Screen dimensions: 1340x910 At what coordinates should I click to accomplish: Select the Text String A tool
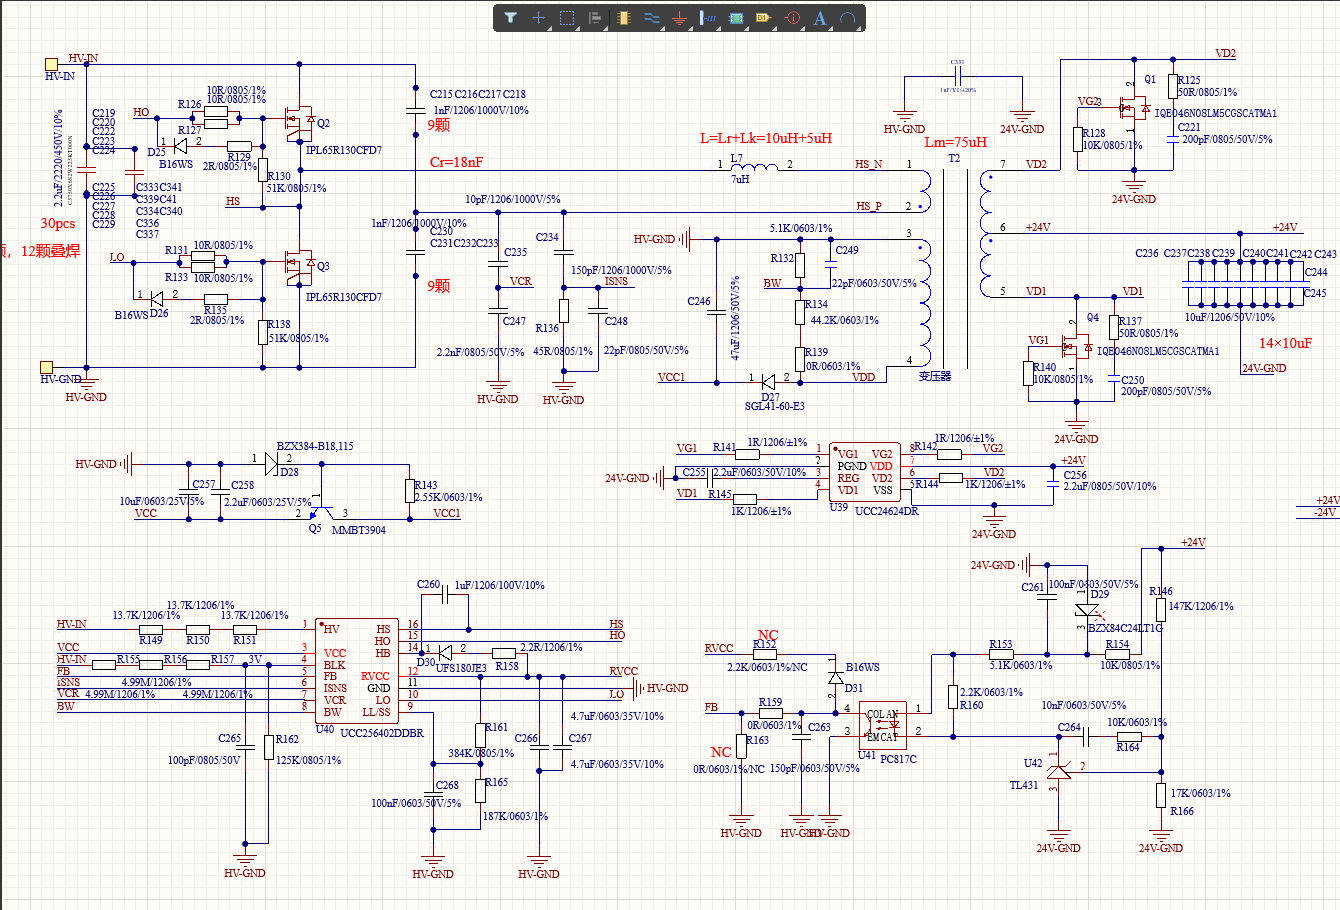(x=820, y=18)
